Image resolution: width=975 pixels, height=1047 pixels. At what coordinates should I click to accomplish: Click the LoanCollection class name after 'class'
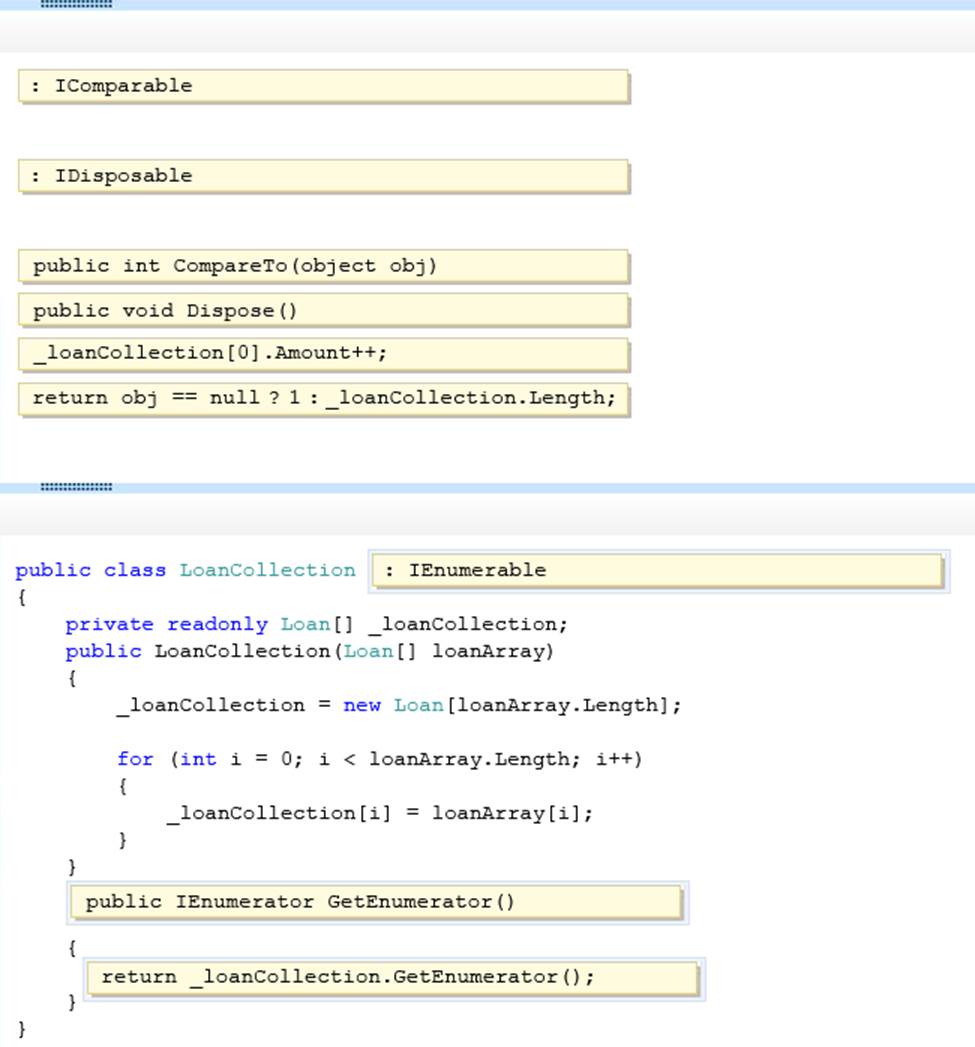click(x=267, y=570)
